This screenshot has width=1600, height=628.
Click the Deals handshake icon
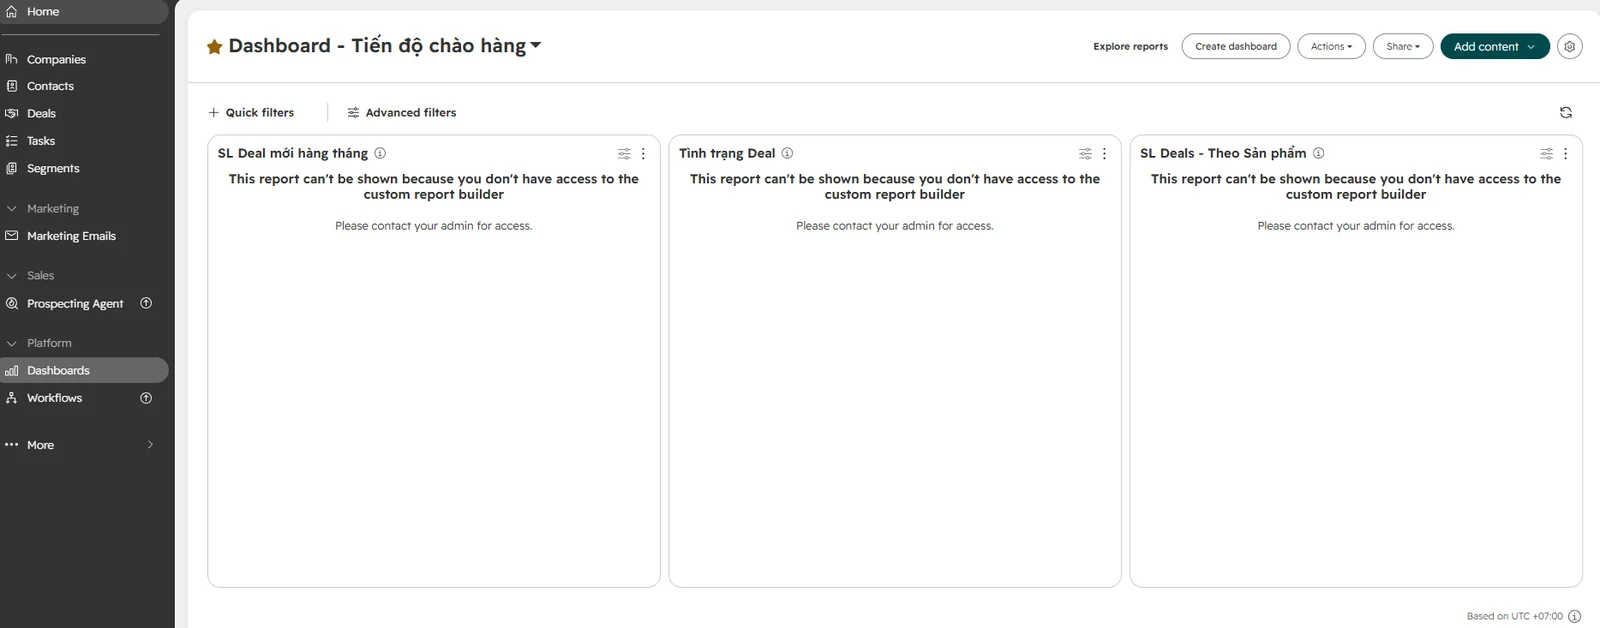point(12,113)
